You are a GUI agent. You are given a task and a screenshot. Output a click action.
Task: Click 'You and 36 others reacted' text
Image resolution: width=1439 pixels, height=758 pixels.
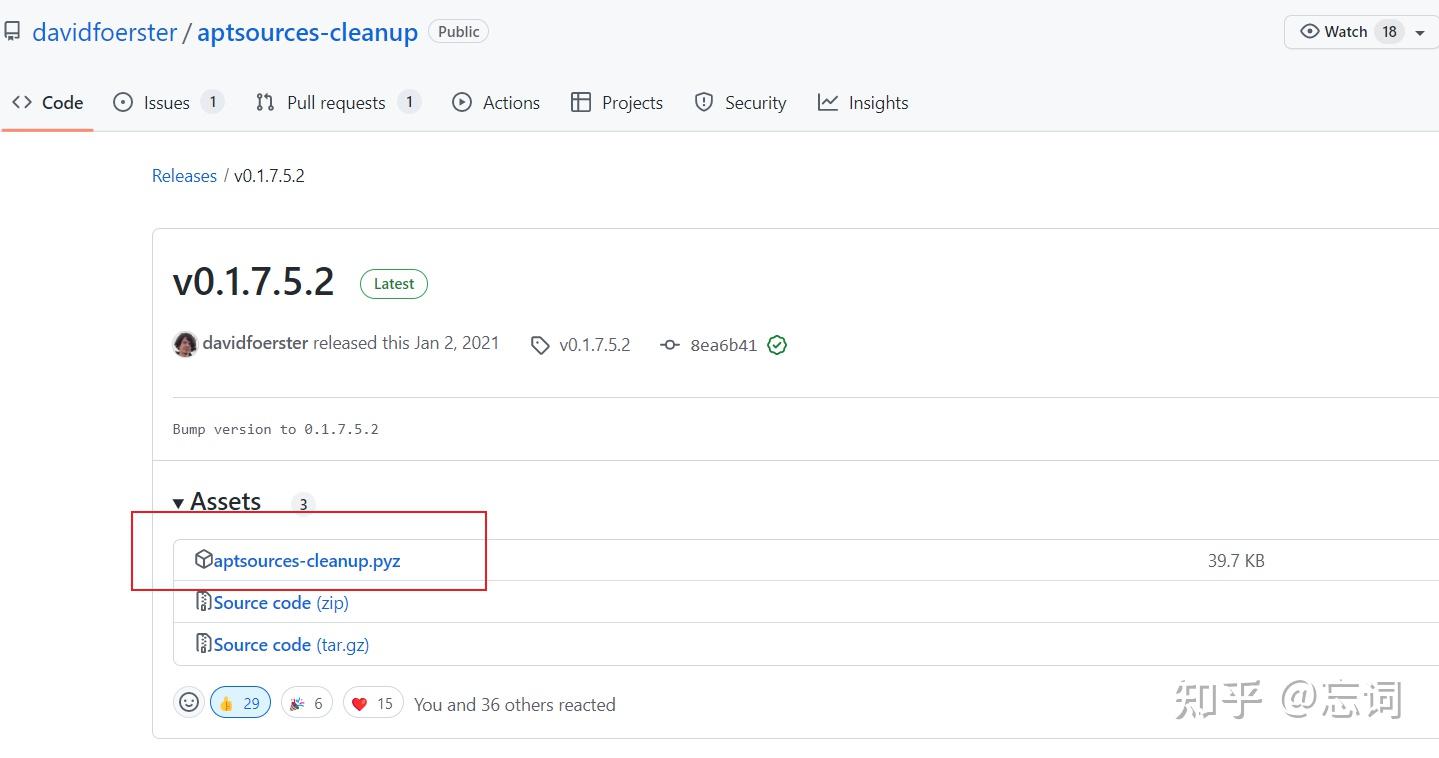coord(515,705)
